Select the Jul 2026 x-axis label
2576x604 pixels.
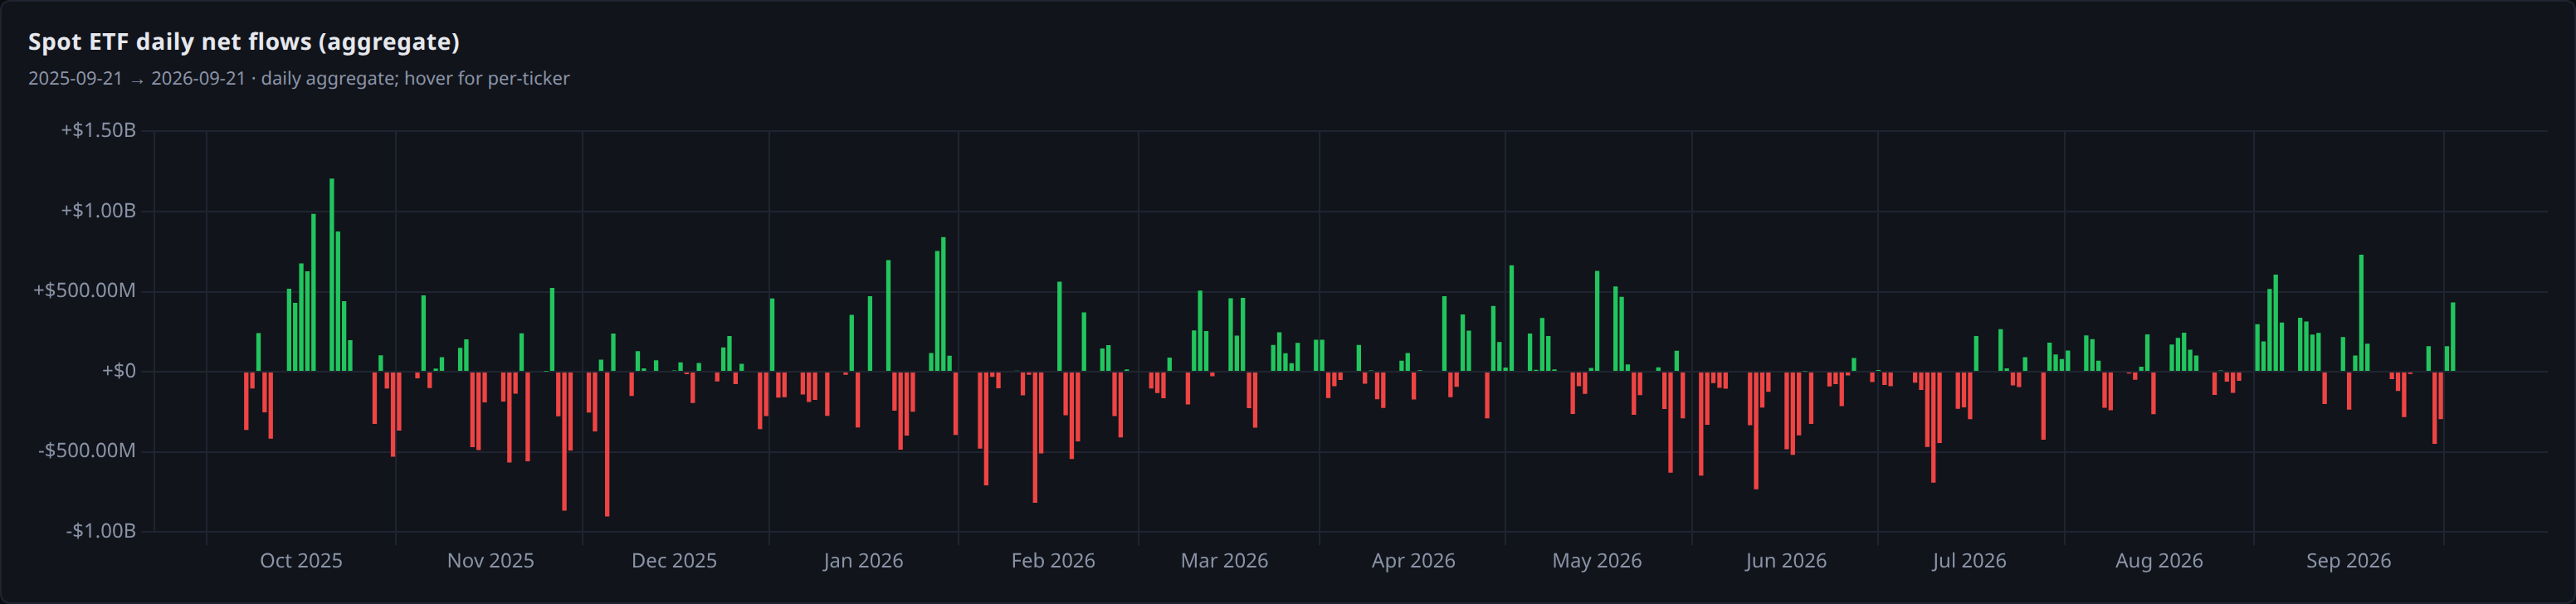point(1969,560)
